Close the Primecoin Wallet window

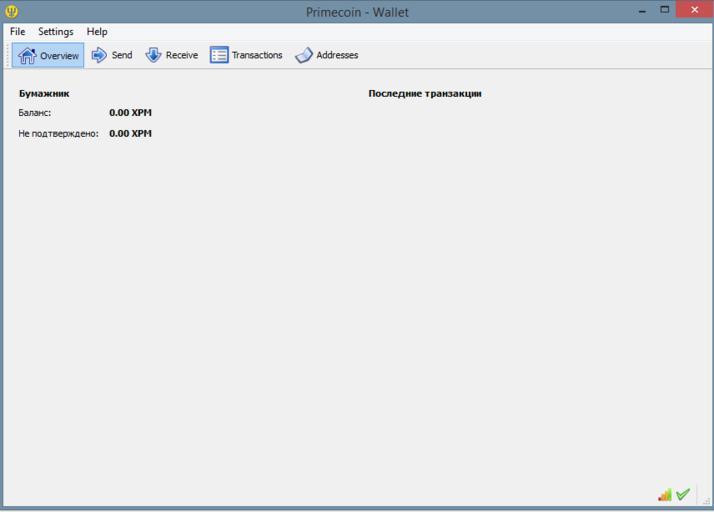tap(694, 10)
